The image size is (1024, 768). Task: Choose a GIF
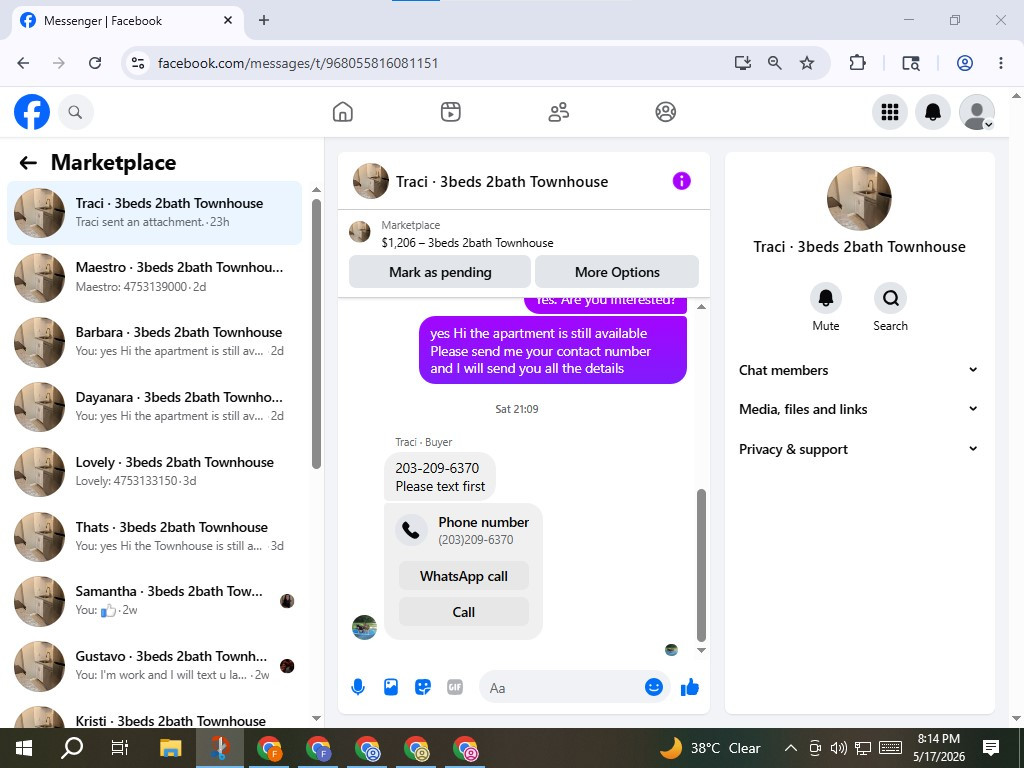(455, 687)
